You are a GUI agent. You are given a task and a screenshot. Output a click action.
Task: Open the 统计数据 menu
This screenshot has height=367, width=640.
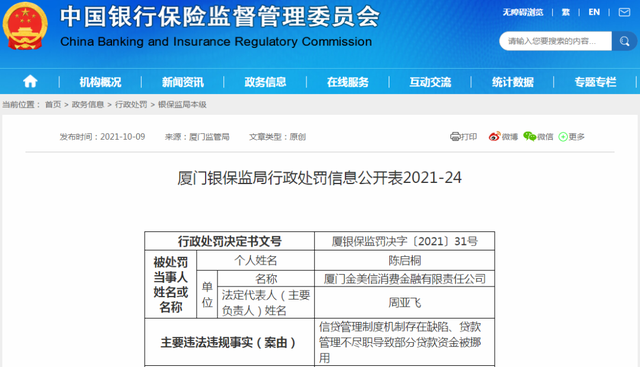coord(513,82)
